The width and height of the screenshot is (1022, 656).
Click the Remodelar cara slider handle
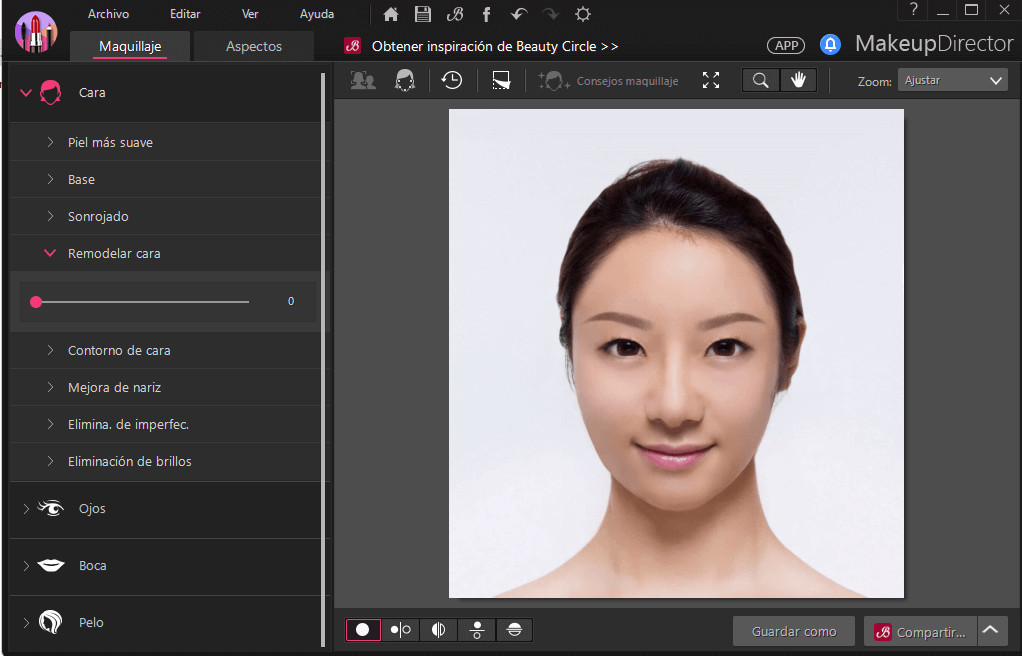tap(36, 301)
